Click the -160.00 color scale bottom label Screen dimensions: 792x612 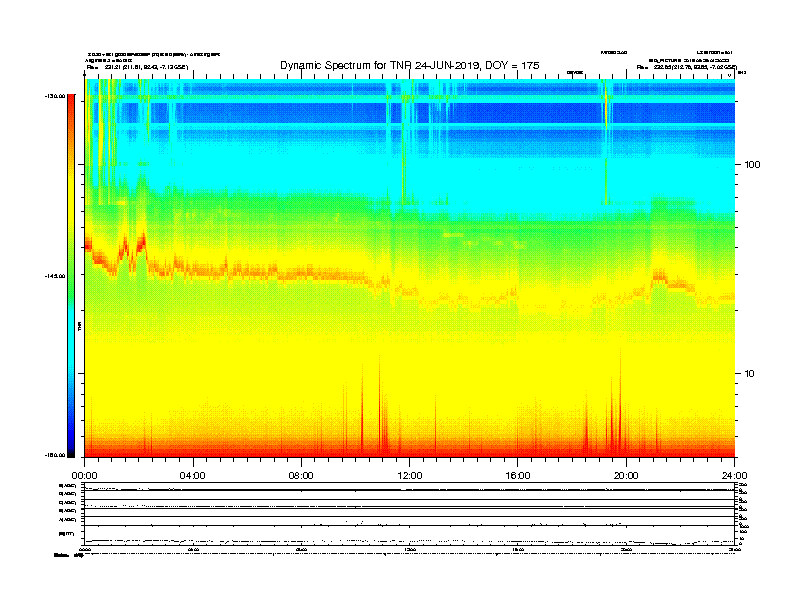click(x=55, y=455)
